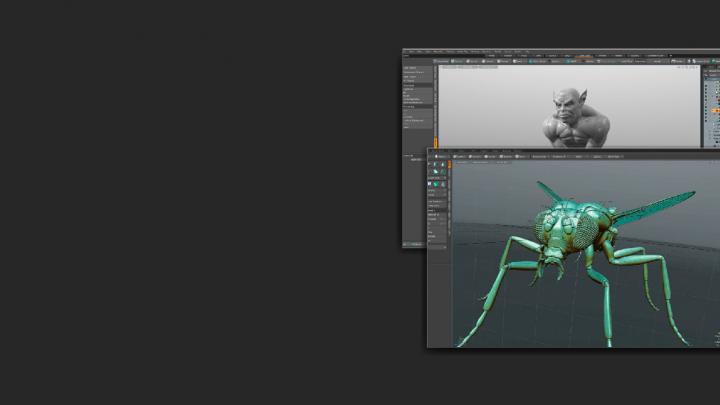Viewport: 720px width, 405px height.
Task: Click the top-left tool icon in the fly window's tool palette
Action: point(431,165)
